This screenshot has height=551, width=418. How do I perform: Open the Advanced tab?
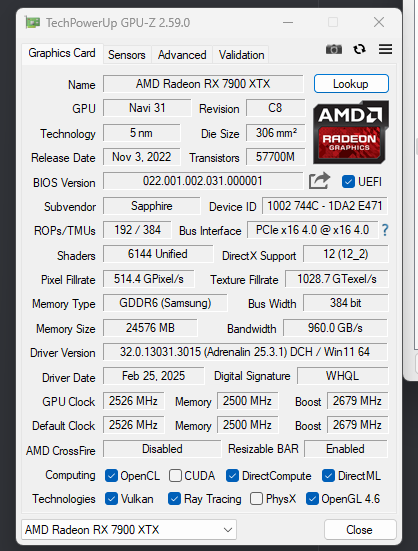click(x=182, y=55)
